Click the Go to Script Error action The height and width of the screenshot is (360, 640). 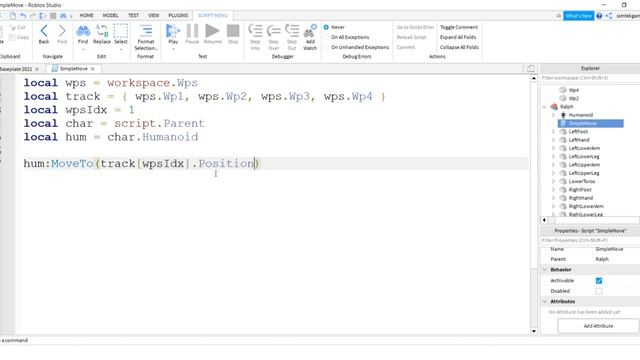click(x=415, y=27)
